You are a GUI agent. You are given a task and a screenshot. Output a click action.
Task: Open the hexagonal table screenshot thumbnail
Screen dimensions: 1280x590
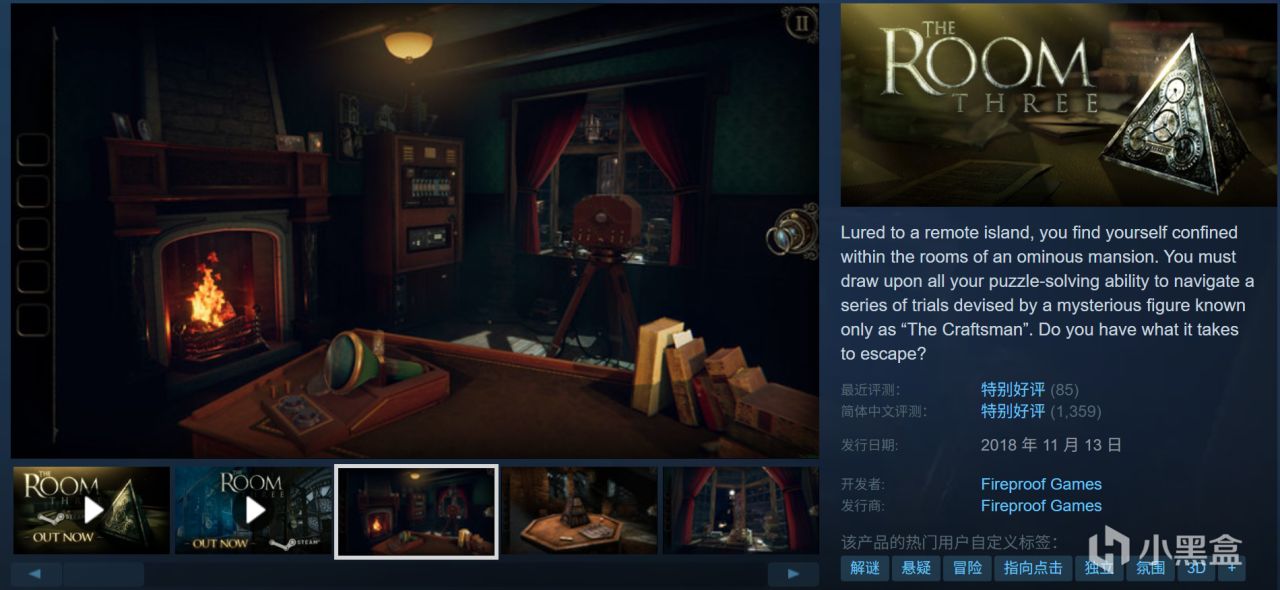pos(579,510)
